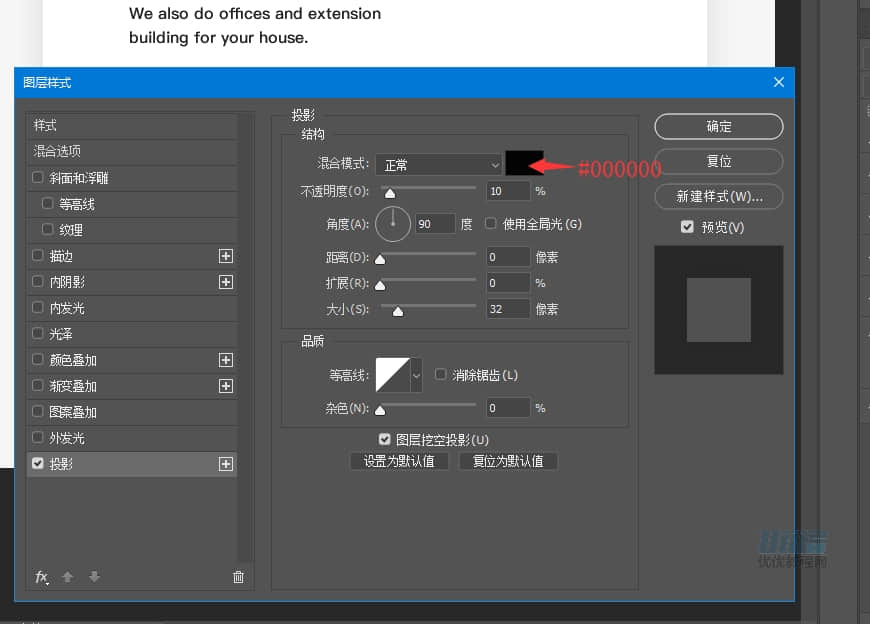Uncheck the 投影 effect checkbox

[38, 463]
